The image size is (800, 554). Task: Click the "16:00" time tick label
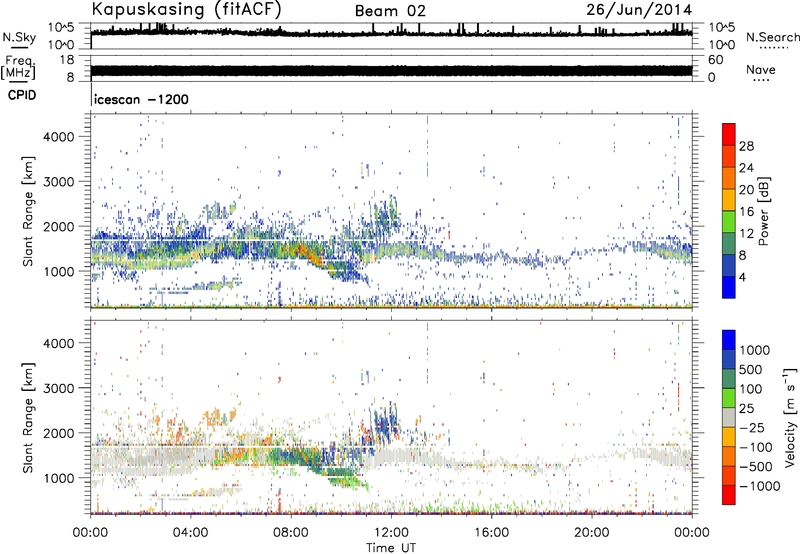pyautogui.click(x=491, y=533)
